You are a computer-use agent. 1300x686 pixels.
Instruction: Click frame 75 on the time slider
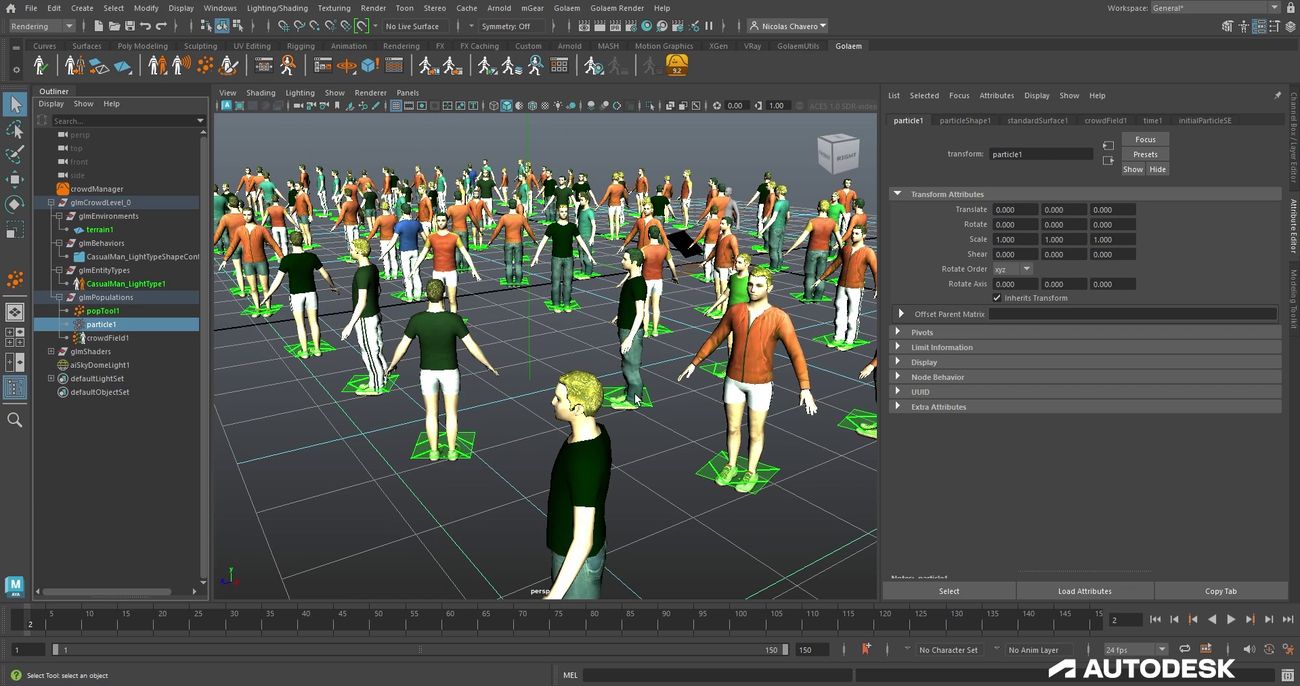tap(559, 621)
